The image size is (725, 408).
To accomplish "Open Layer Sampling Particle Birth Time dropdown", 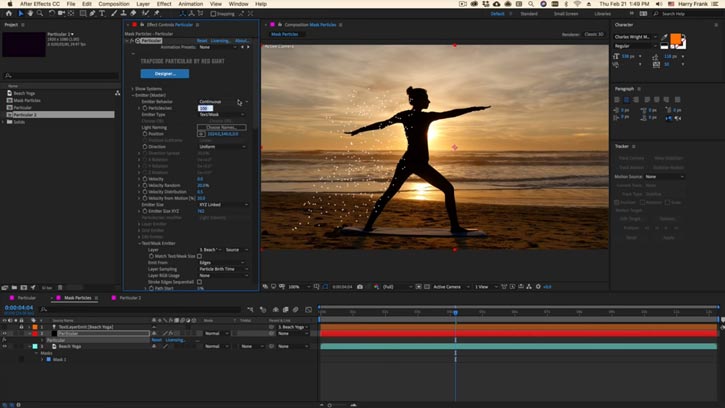I will coord(223,269).
